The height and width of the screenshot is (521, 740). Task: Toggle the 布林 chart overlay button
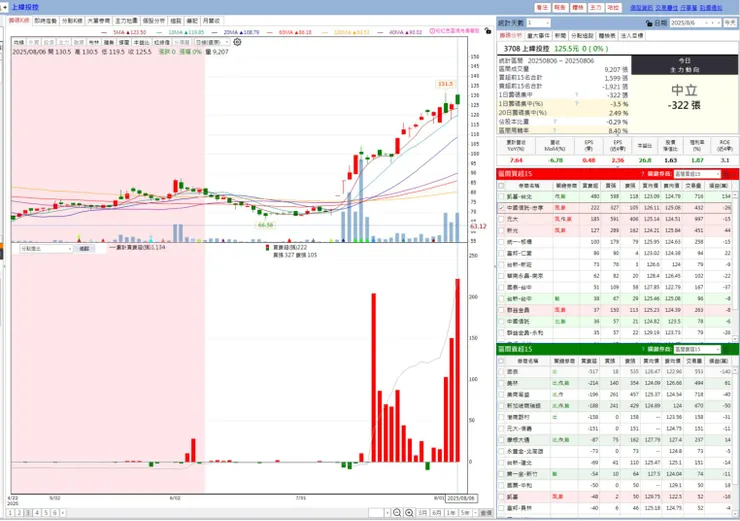(94, 42)
